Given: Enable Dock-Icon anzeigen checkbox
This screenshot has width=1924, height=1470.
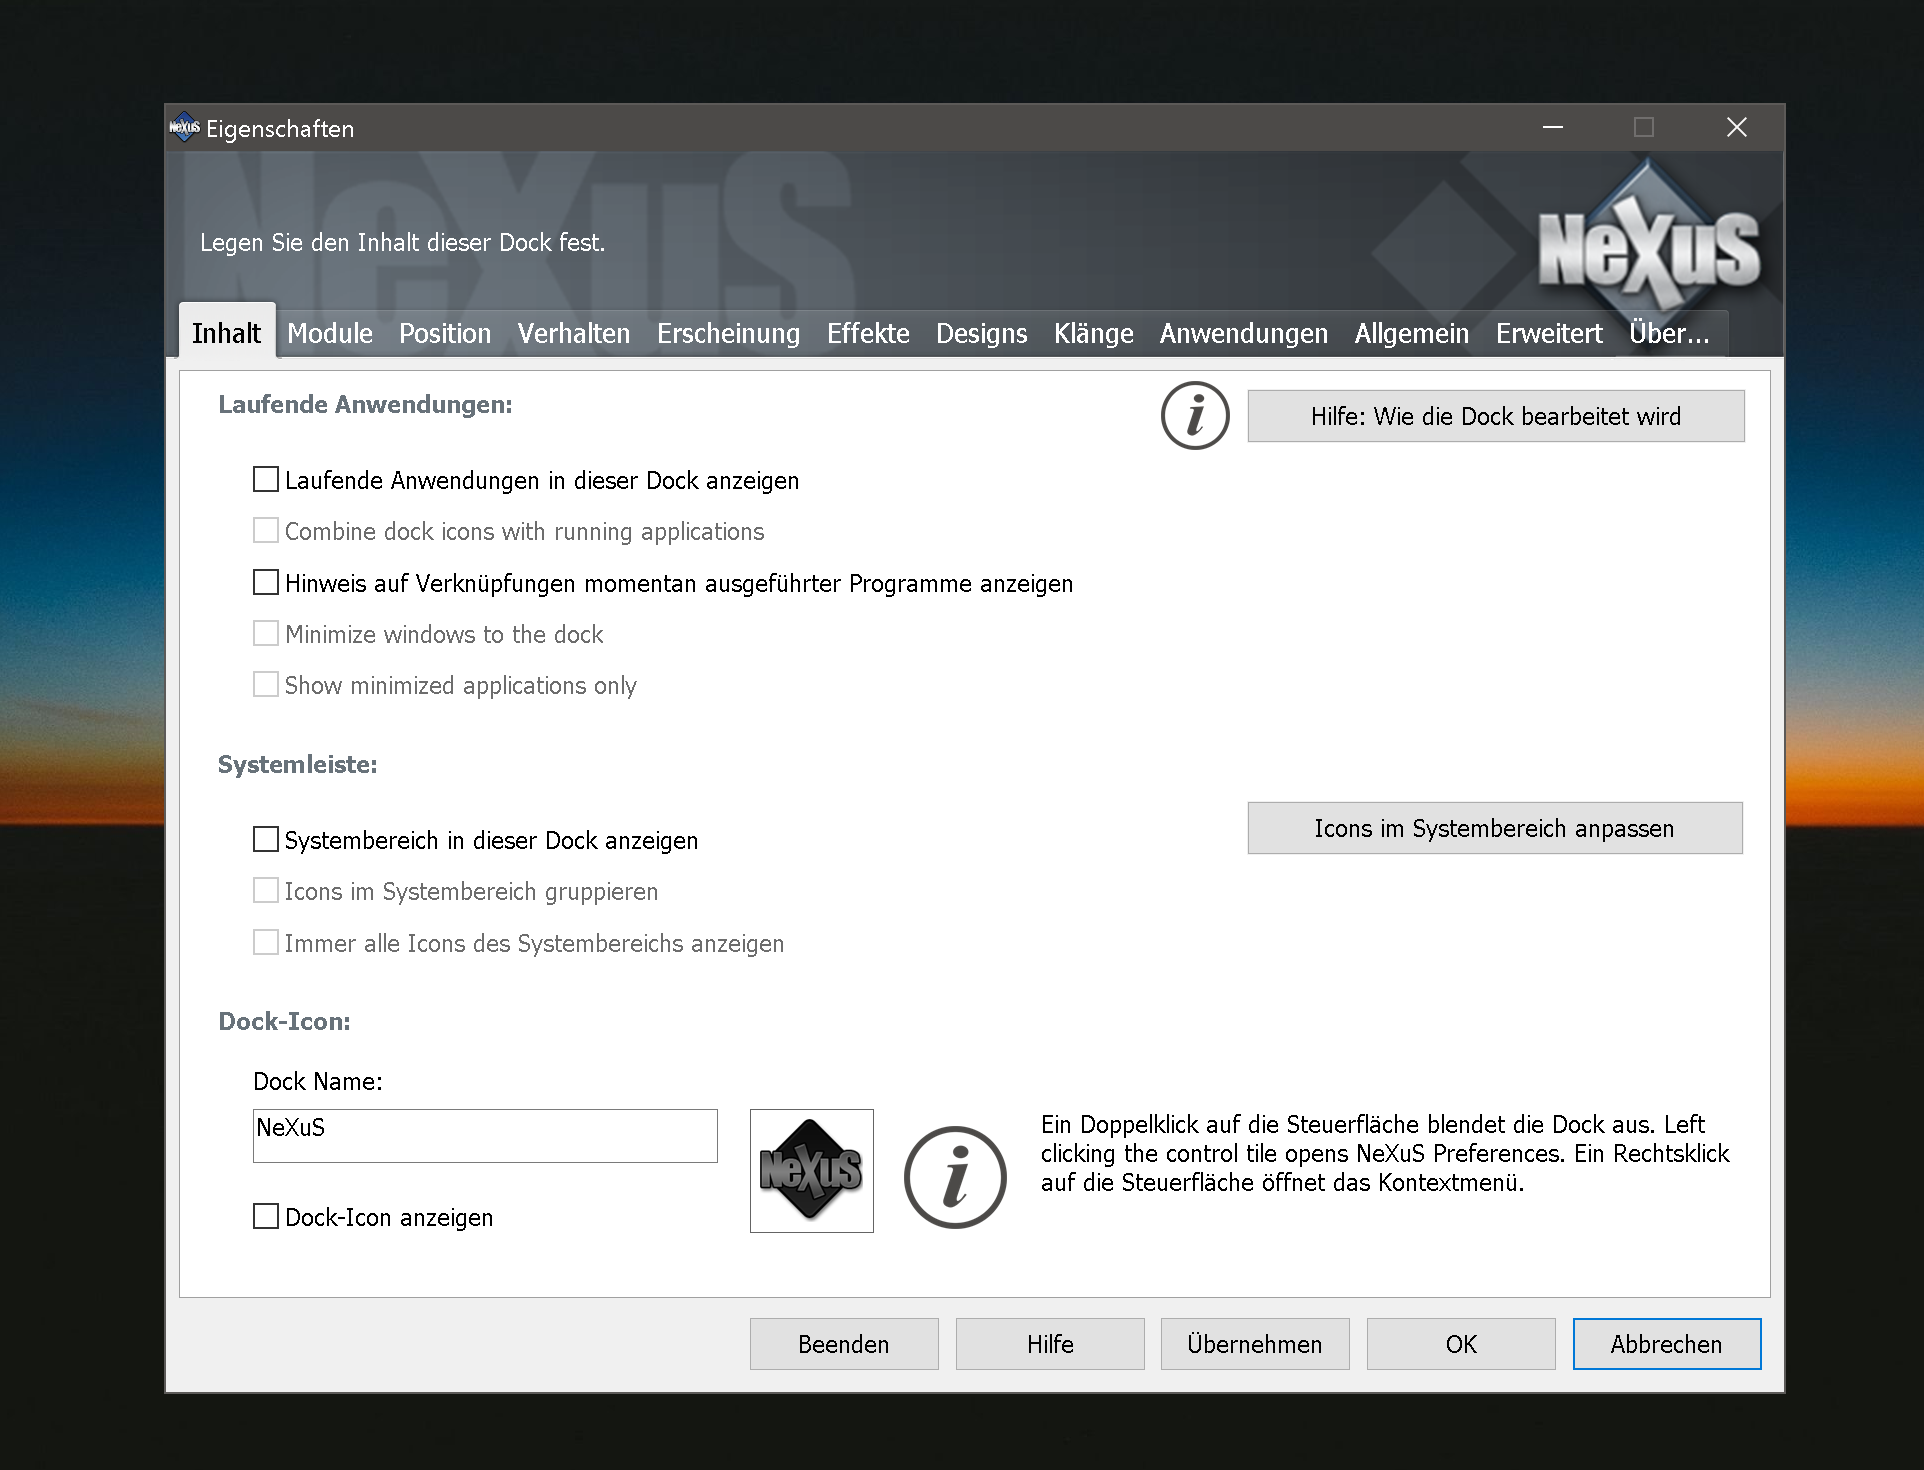Looking at the screenshot, I should [x=266, y=1216].
